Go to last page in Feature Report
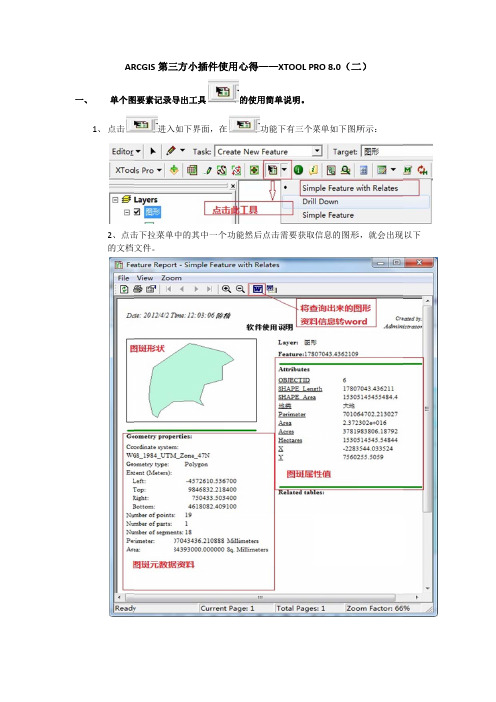 pos(209,289)
